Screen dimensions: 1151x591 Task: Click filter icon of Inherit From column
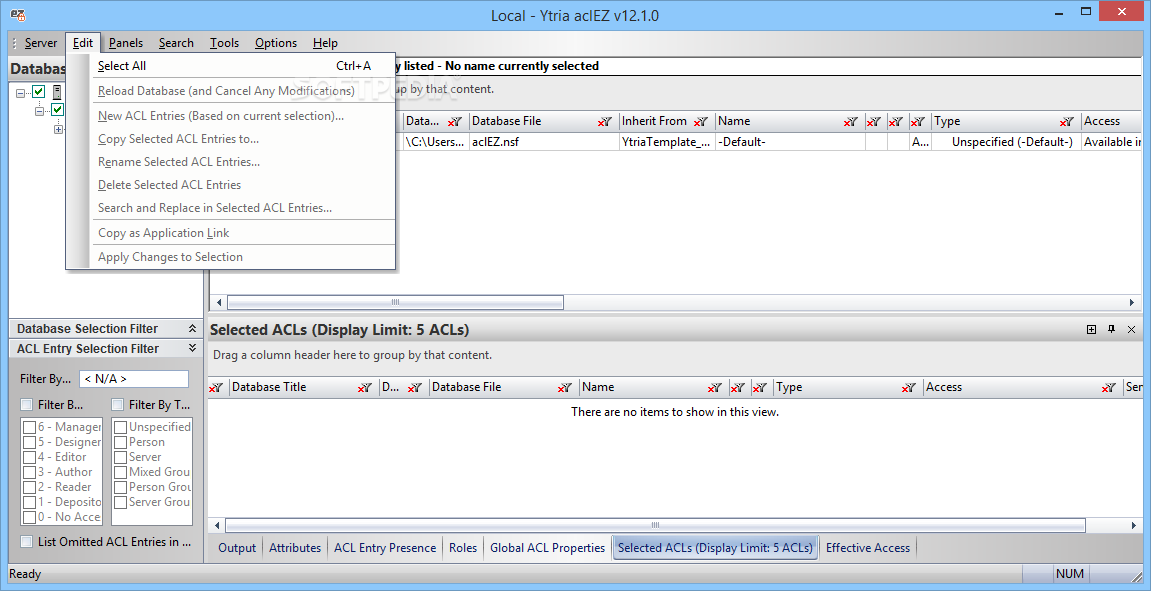pos(701,122)
